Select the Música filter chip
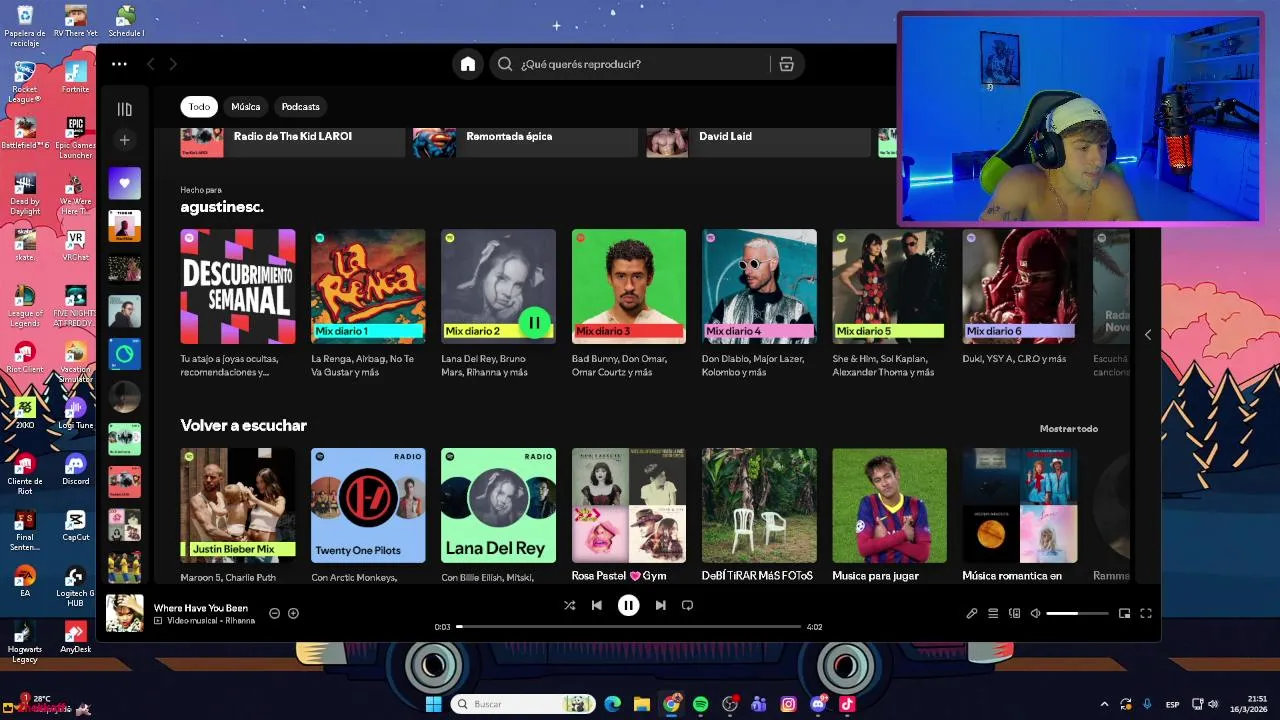 pyautogui.click(x=245, y=107)
